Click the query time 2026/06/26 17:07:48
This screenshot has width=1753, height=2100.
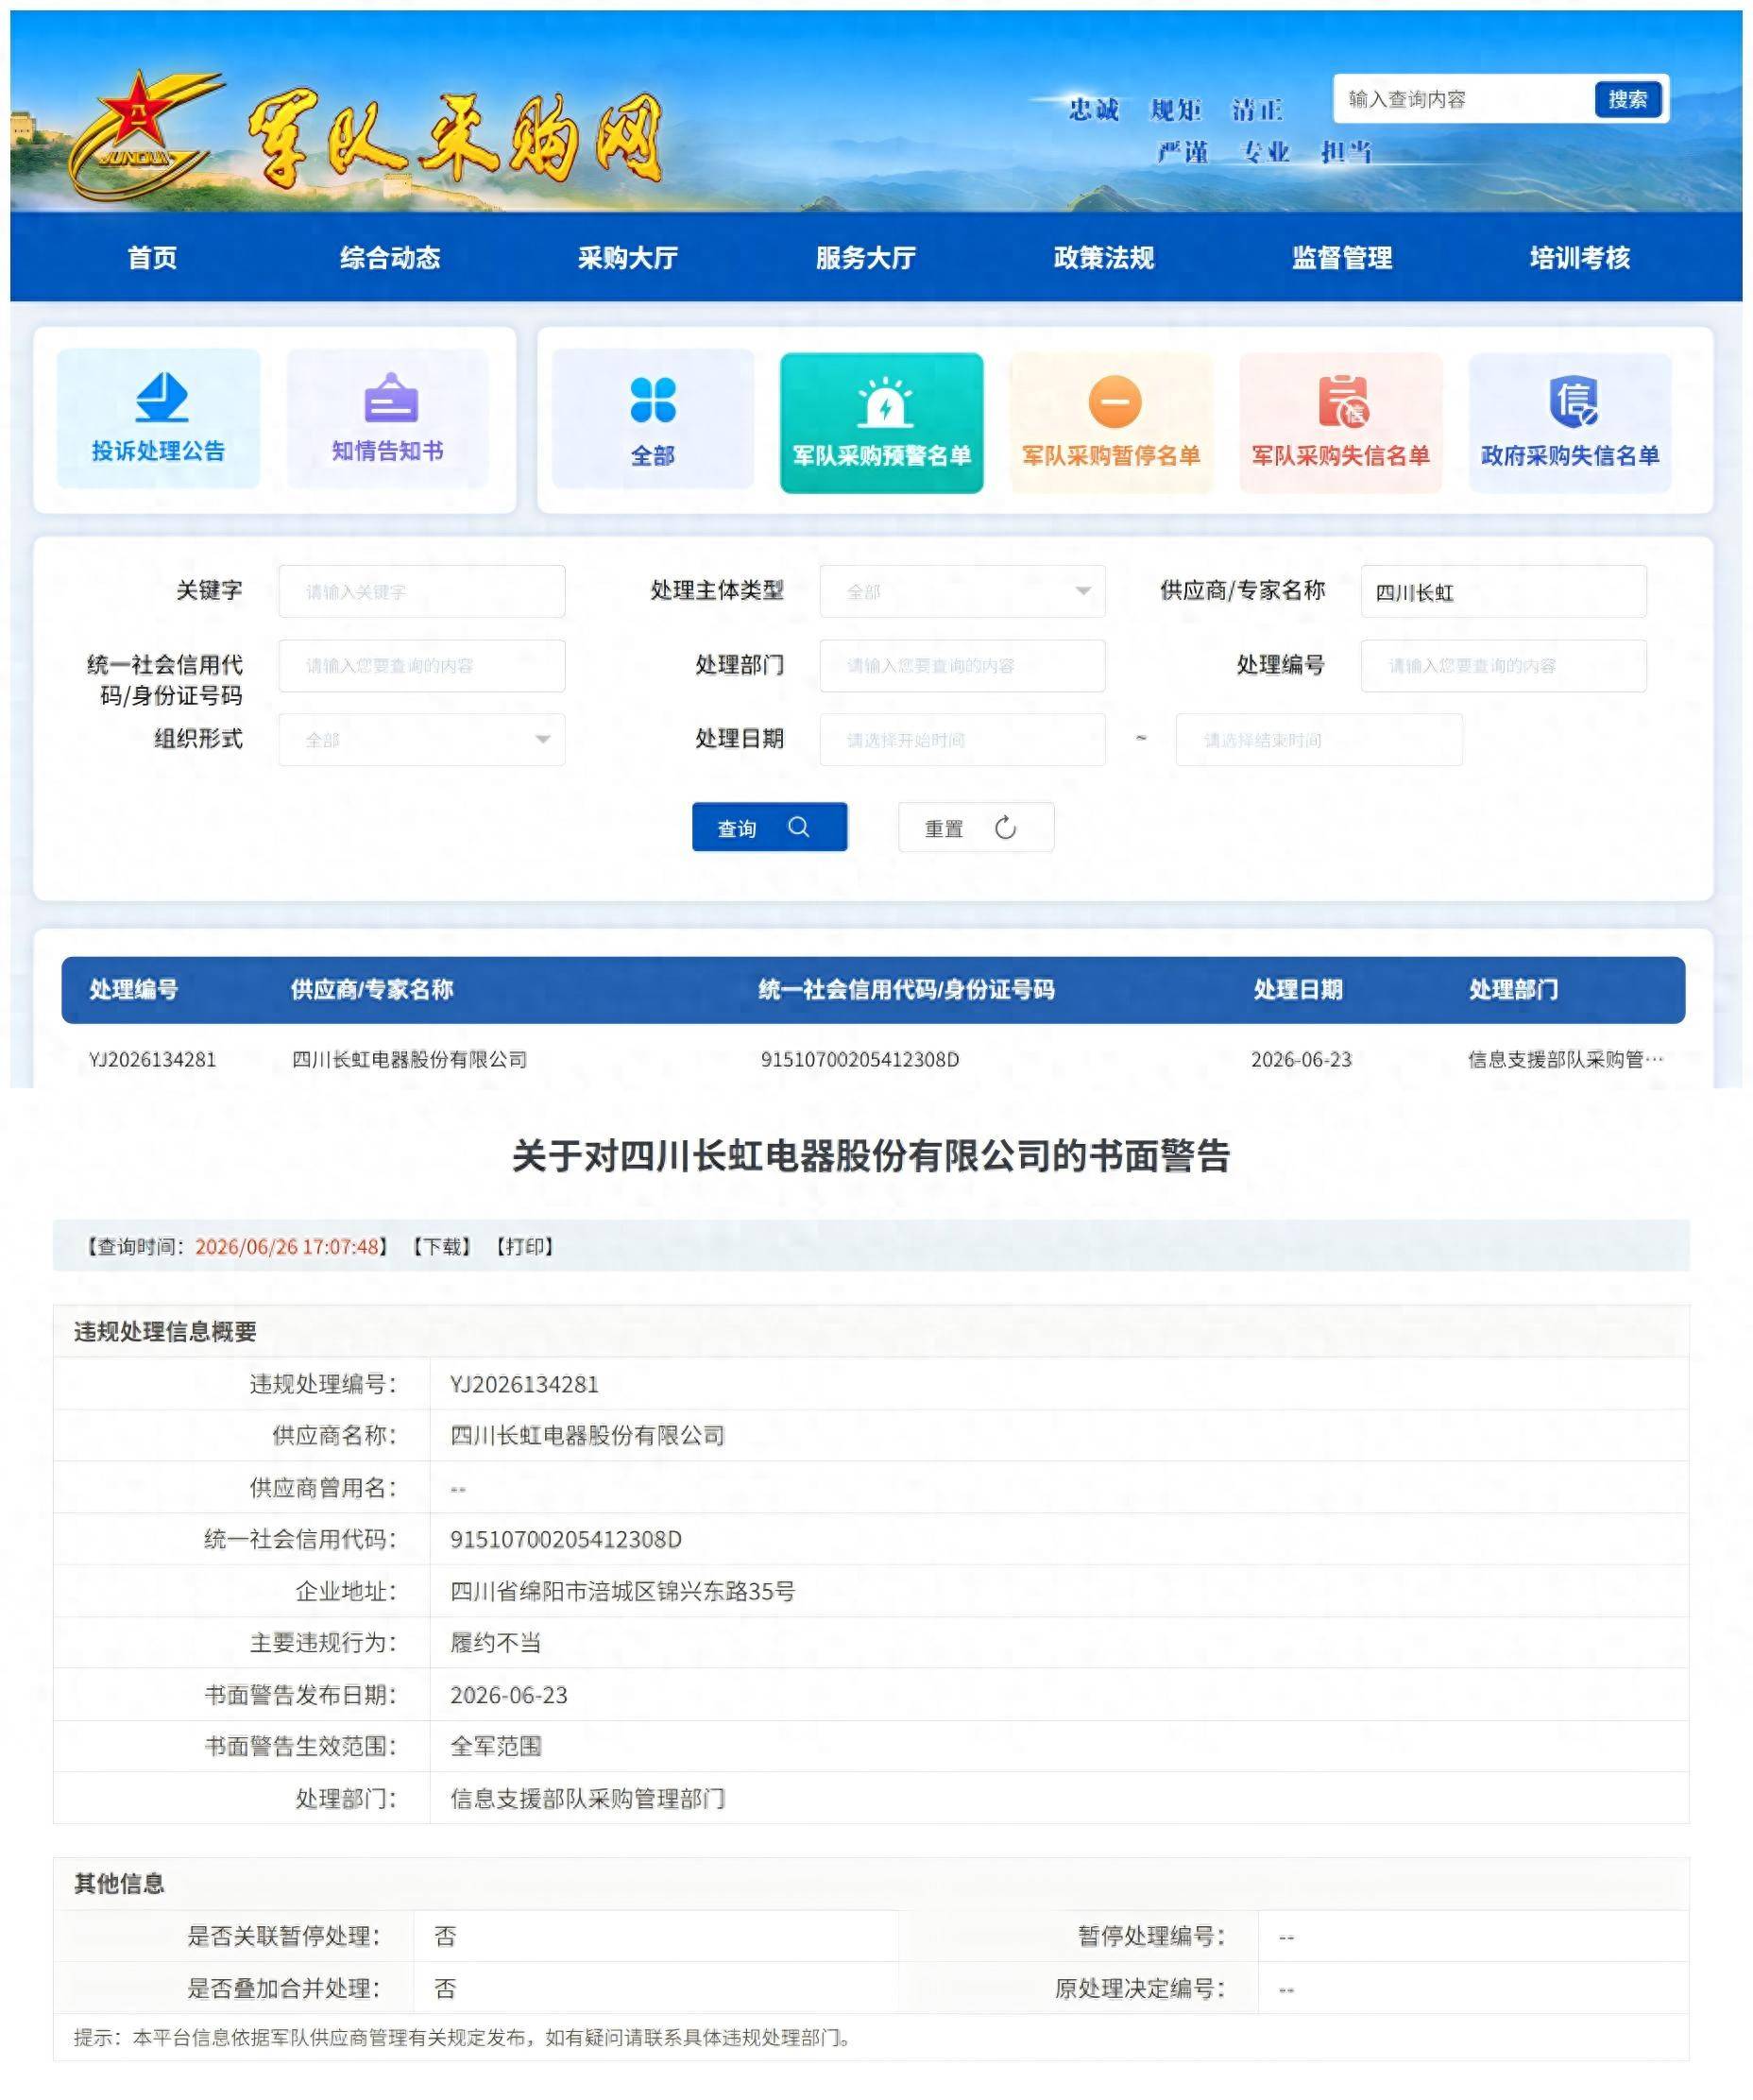tap(287, 1247)
